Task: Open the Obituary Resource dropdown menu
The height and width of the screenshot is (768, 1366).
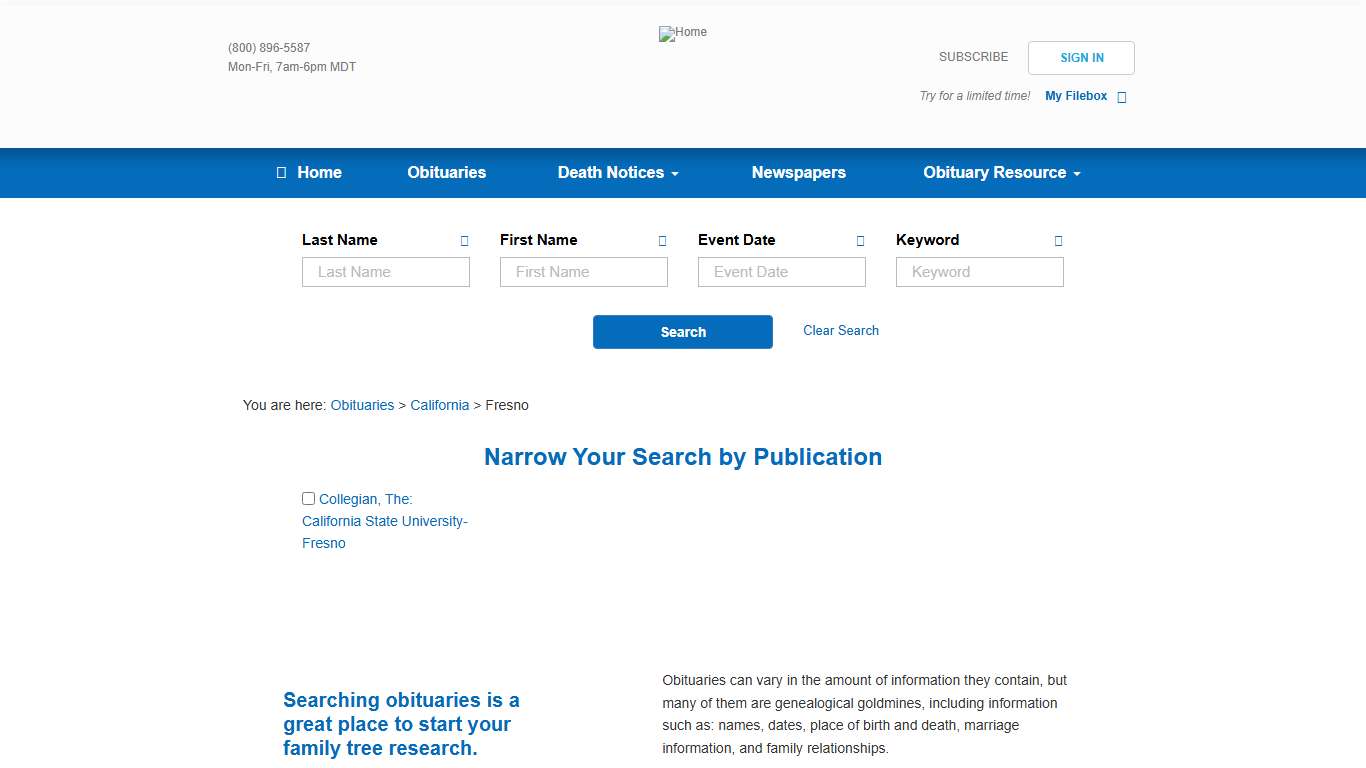Action: point(1001,173)
